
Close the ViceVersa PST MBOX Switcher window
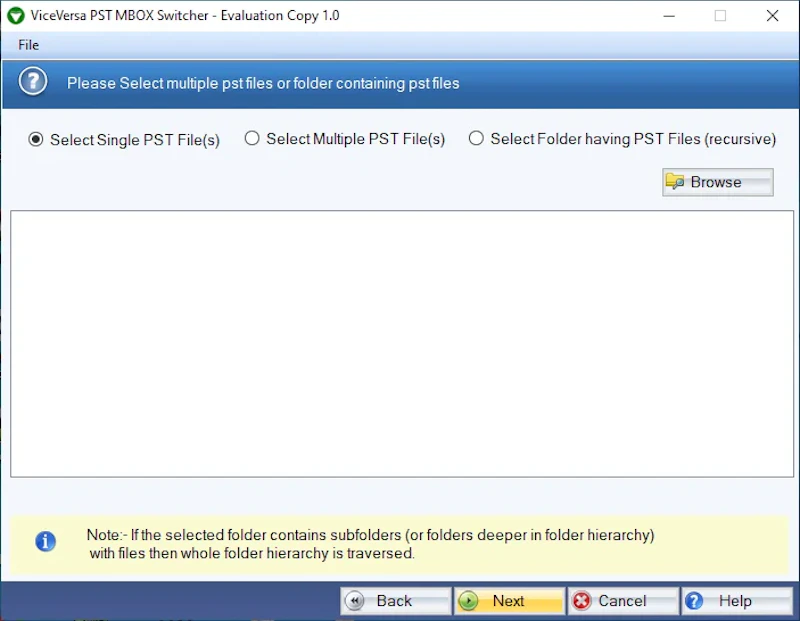(772, 16)
